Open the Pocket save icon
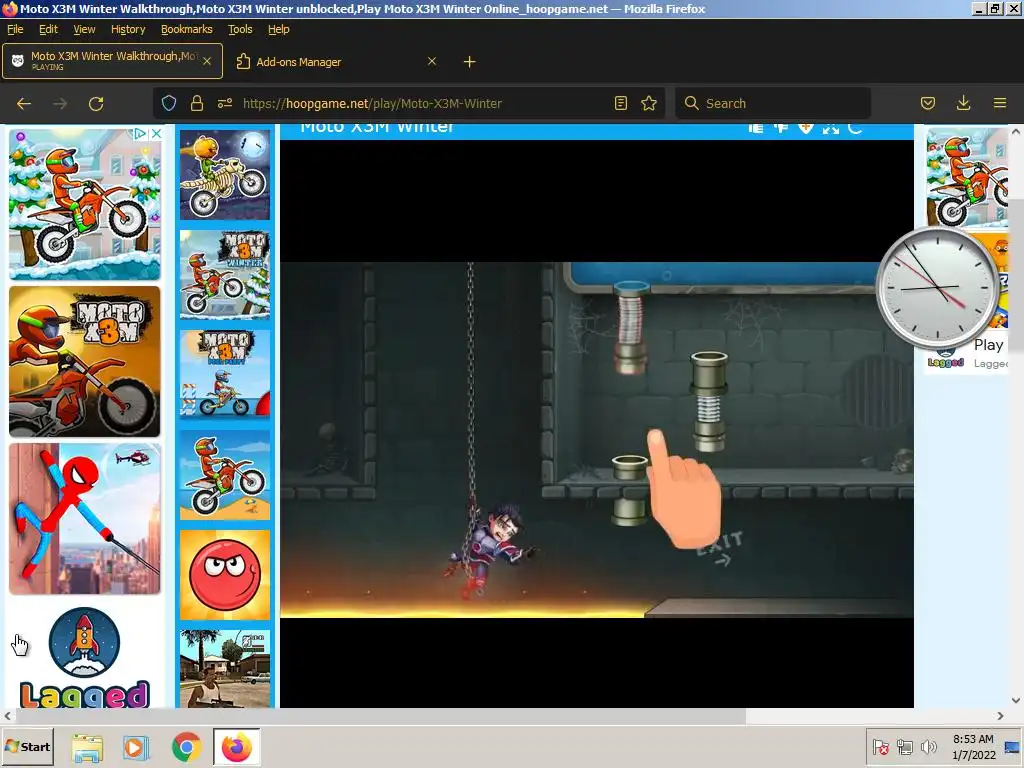This screenshot has height=768, width=1024. (x=928, y=103)
